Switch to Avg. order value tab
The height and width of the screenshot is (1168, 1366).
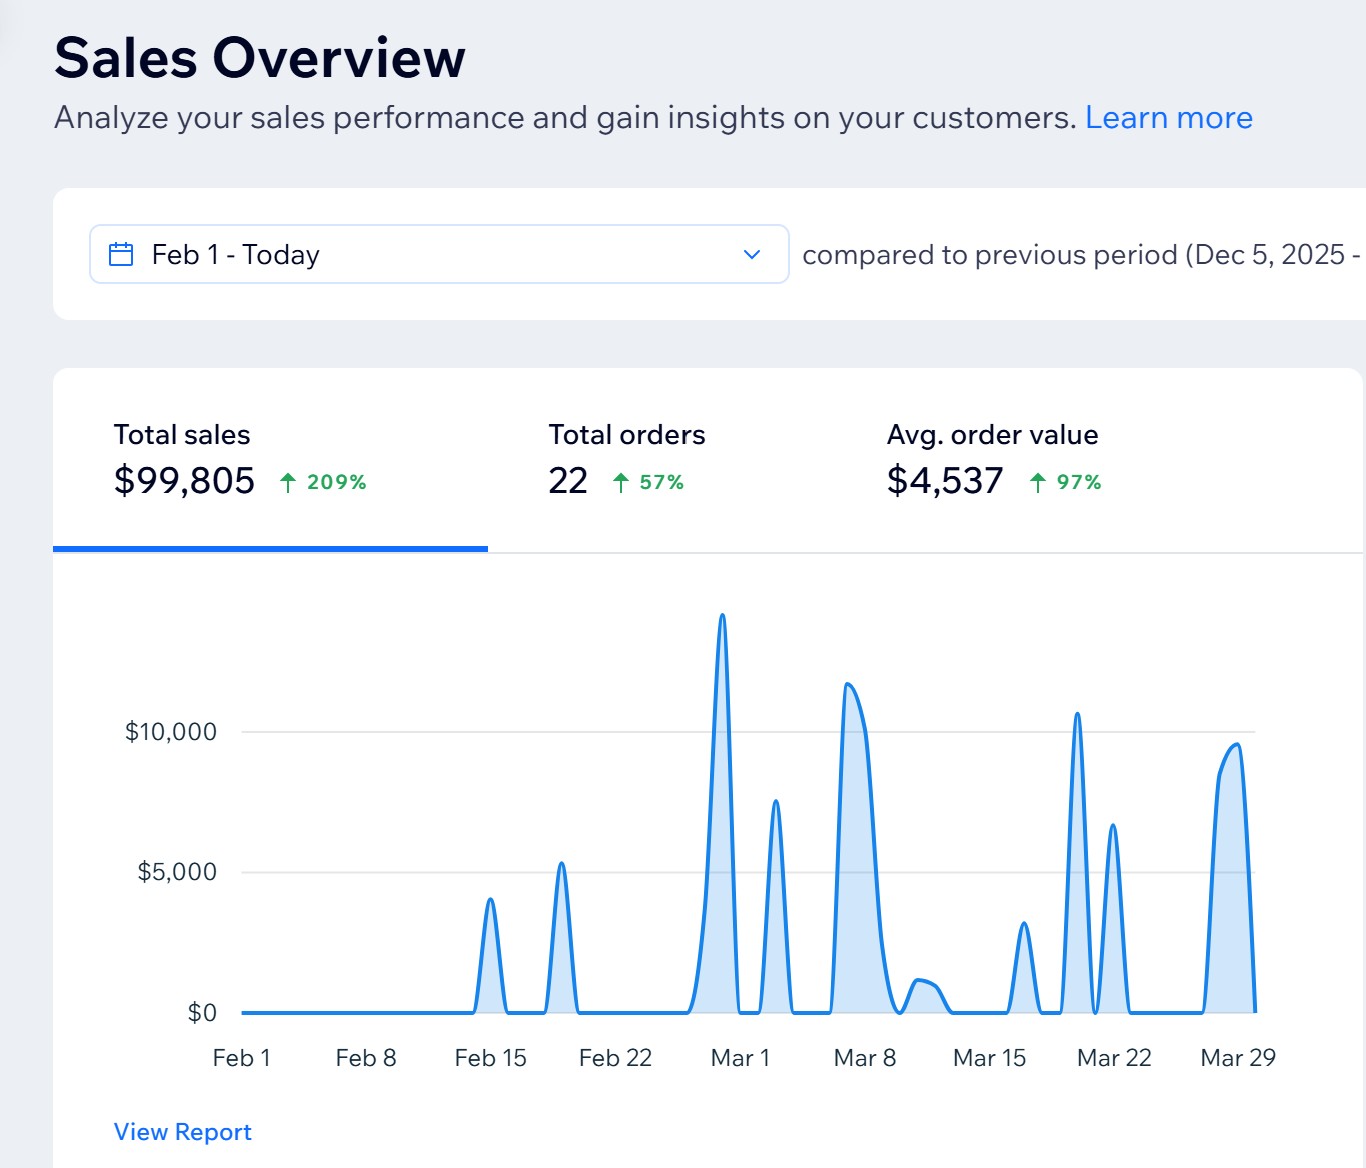click(993, 460)
